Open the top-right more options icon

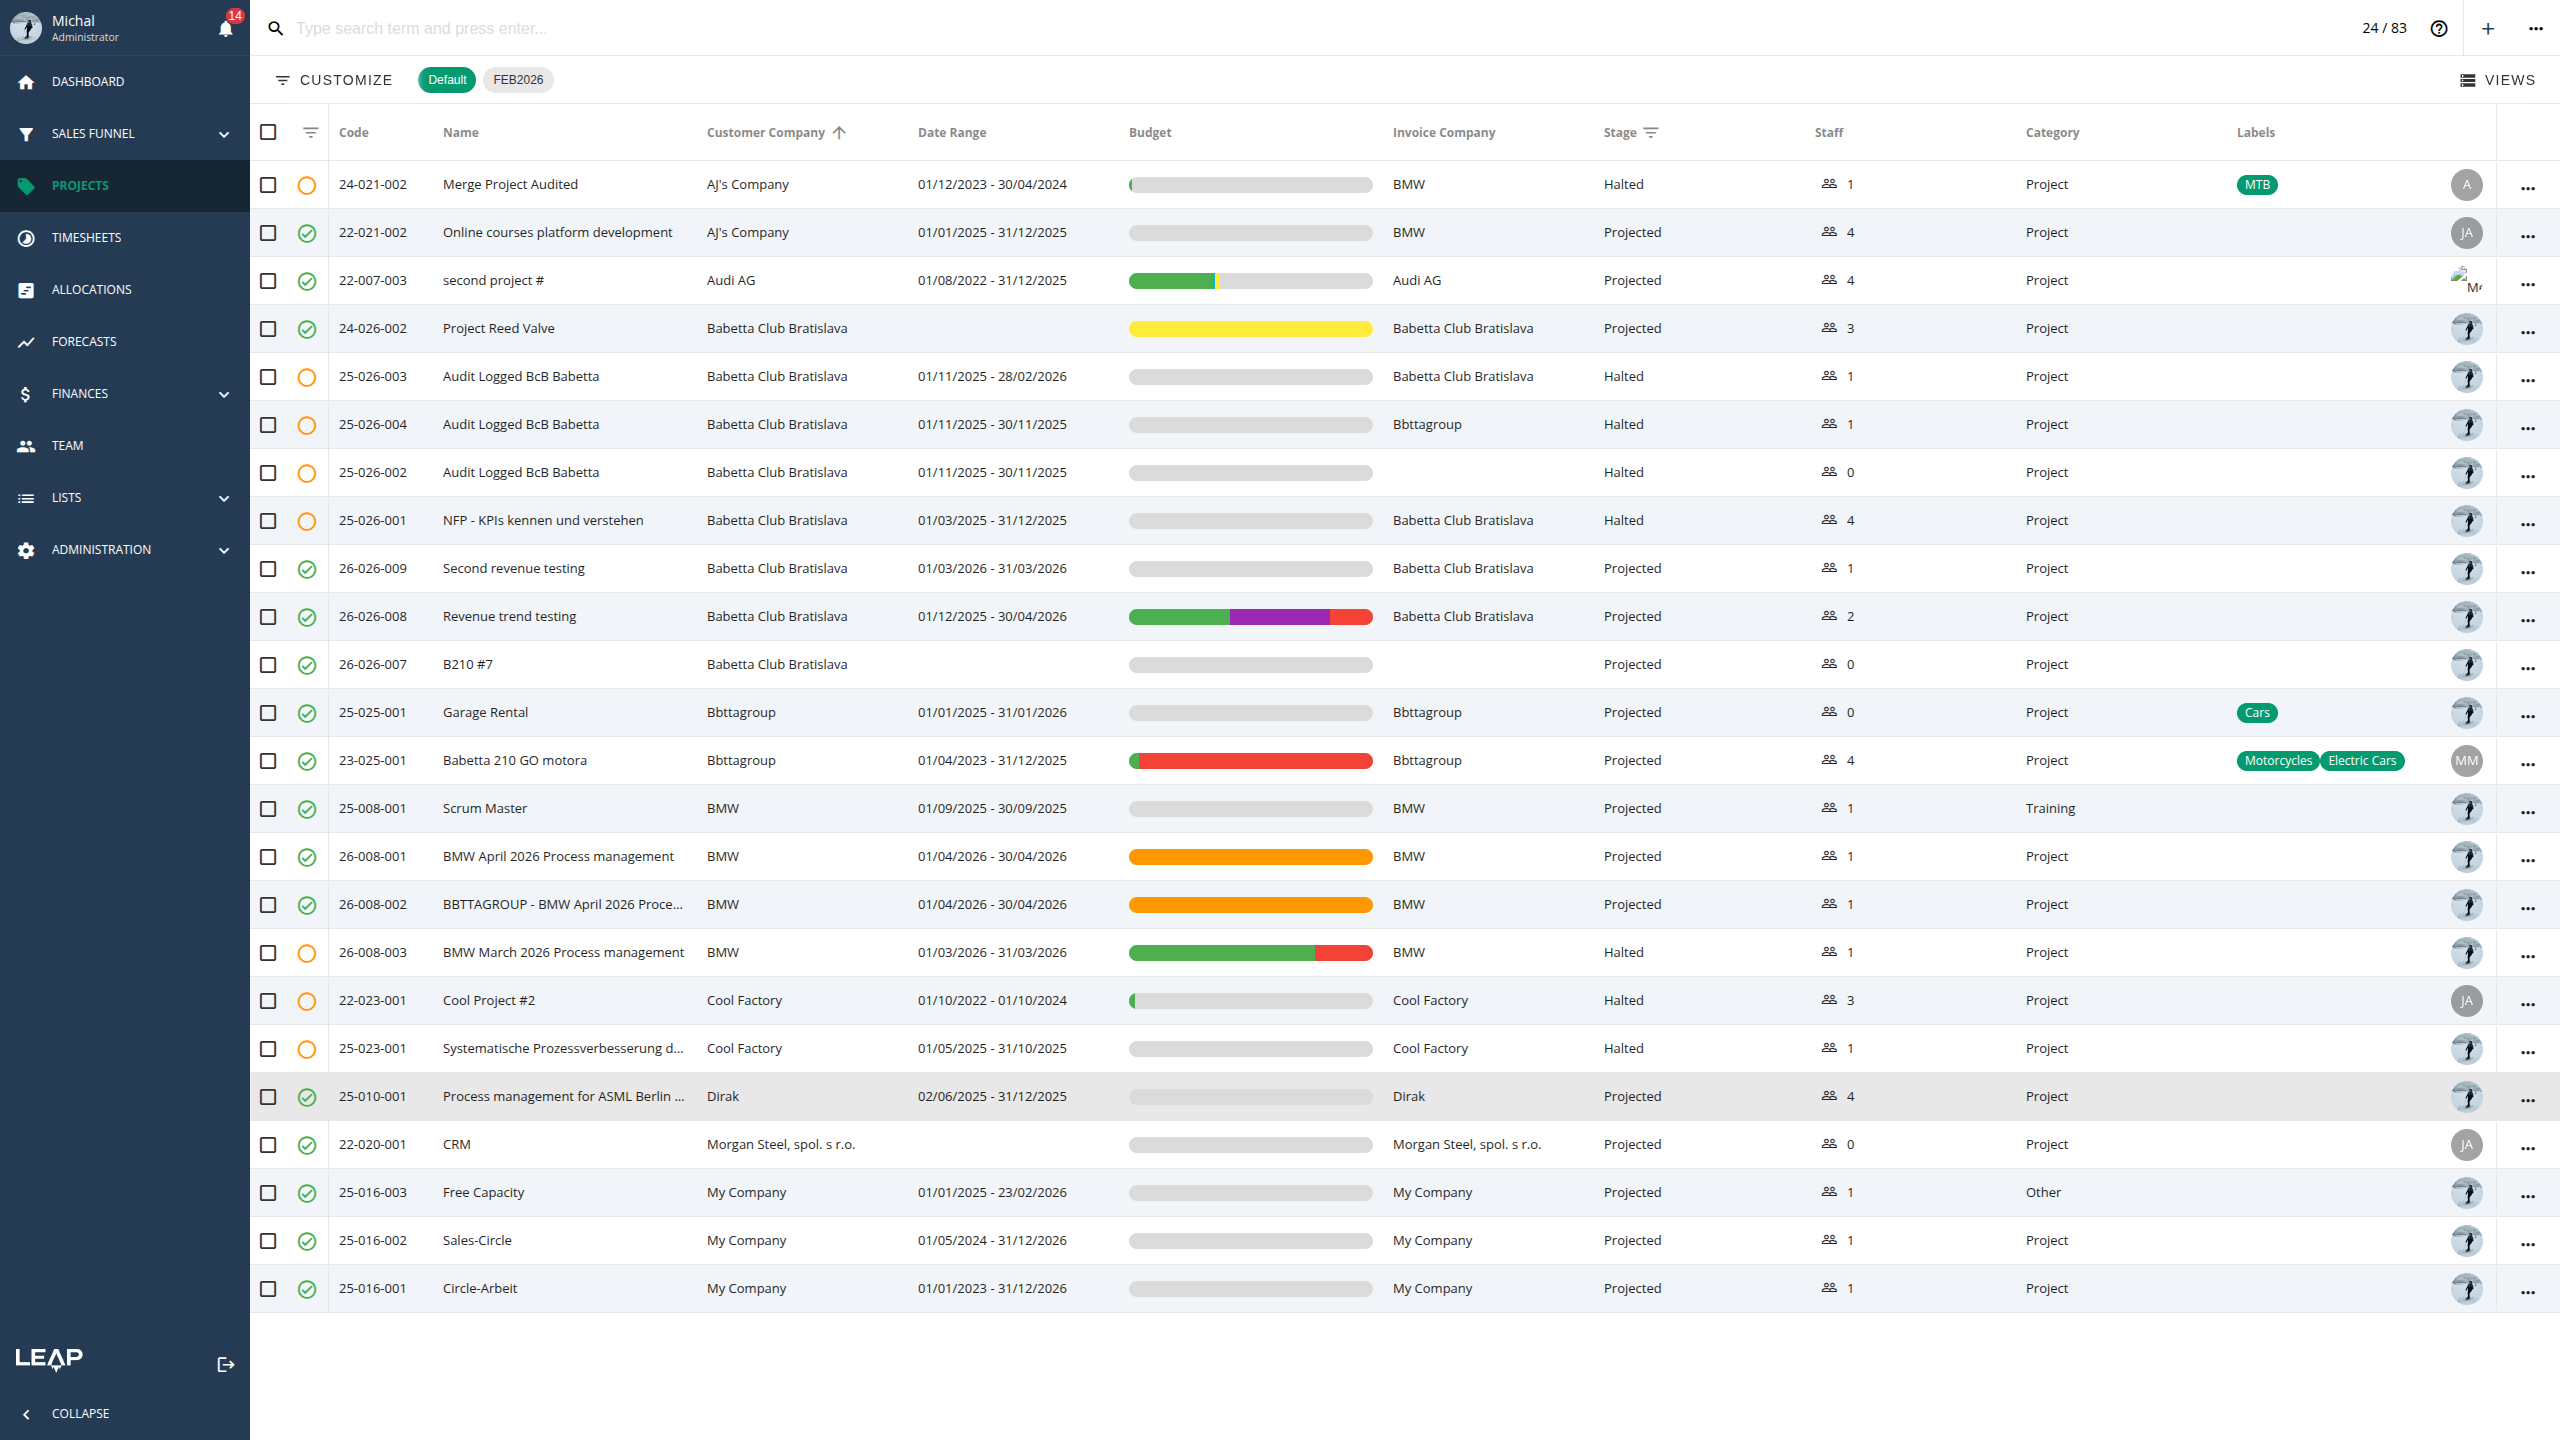click(x=2536, y=28)
